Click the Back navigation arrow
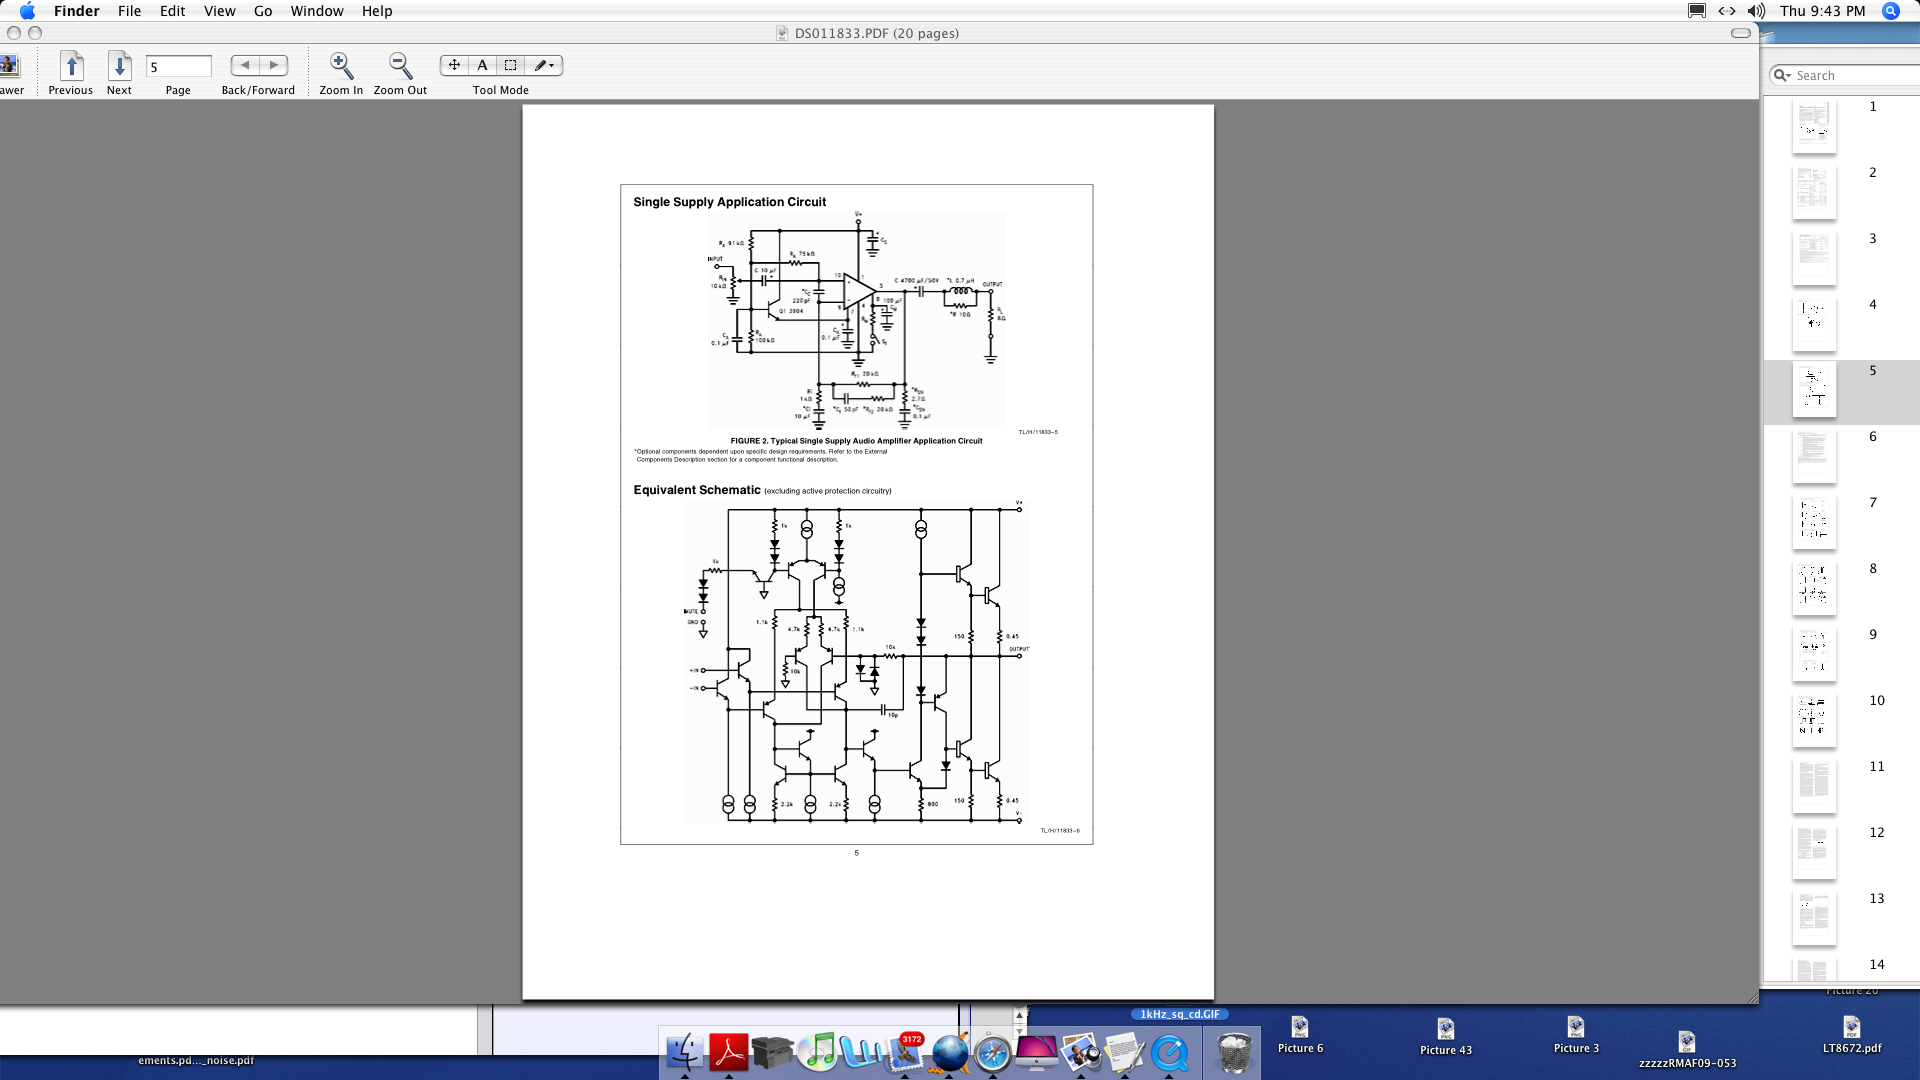 pos(245,65)
